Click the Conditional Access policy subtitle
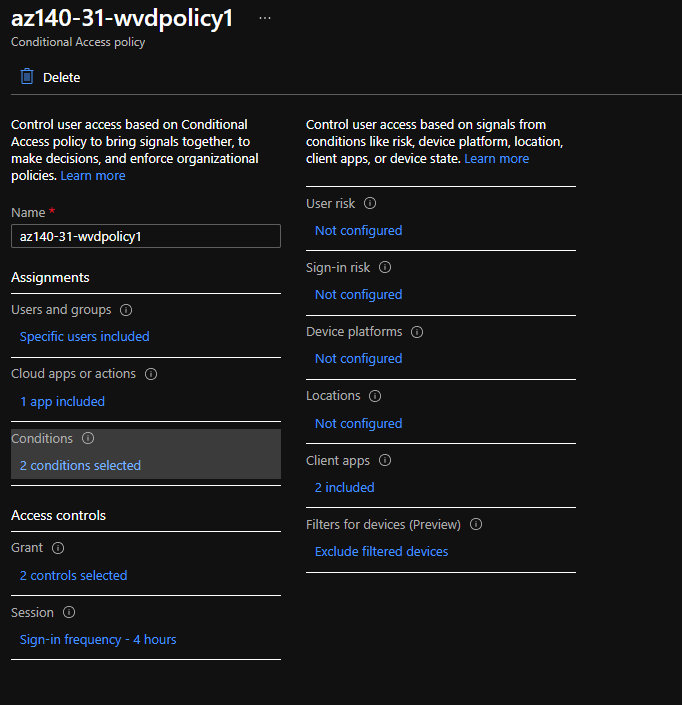The height and width of the screenshot is (705, 682). [78, 42]
